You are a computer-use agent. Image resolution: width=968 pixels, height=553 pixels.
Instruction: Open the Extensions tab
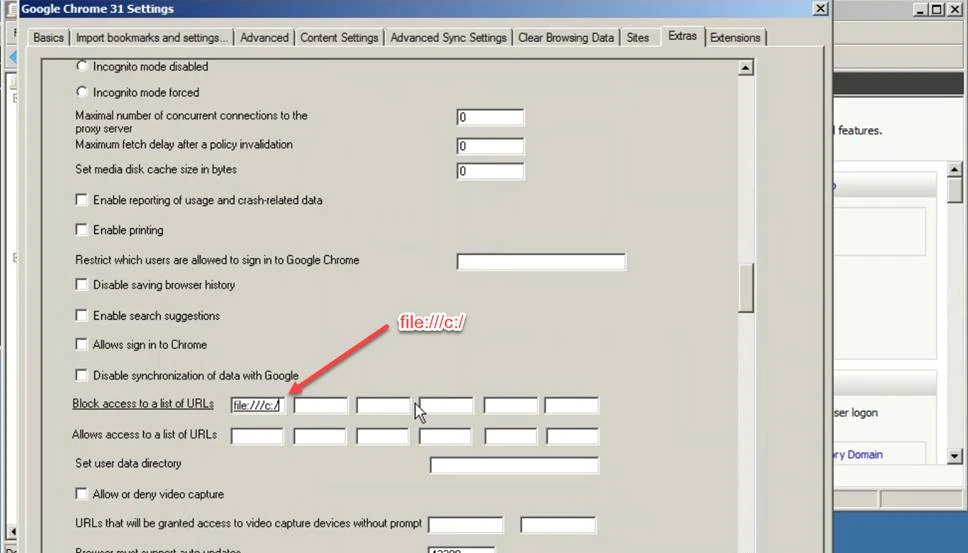pyautogui.click(x=735, y=38)
